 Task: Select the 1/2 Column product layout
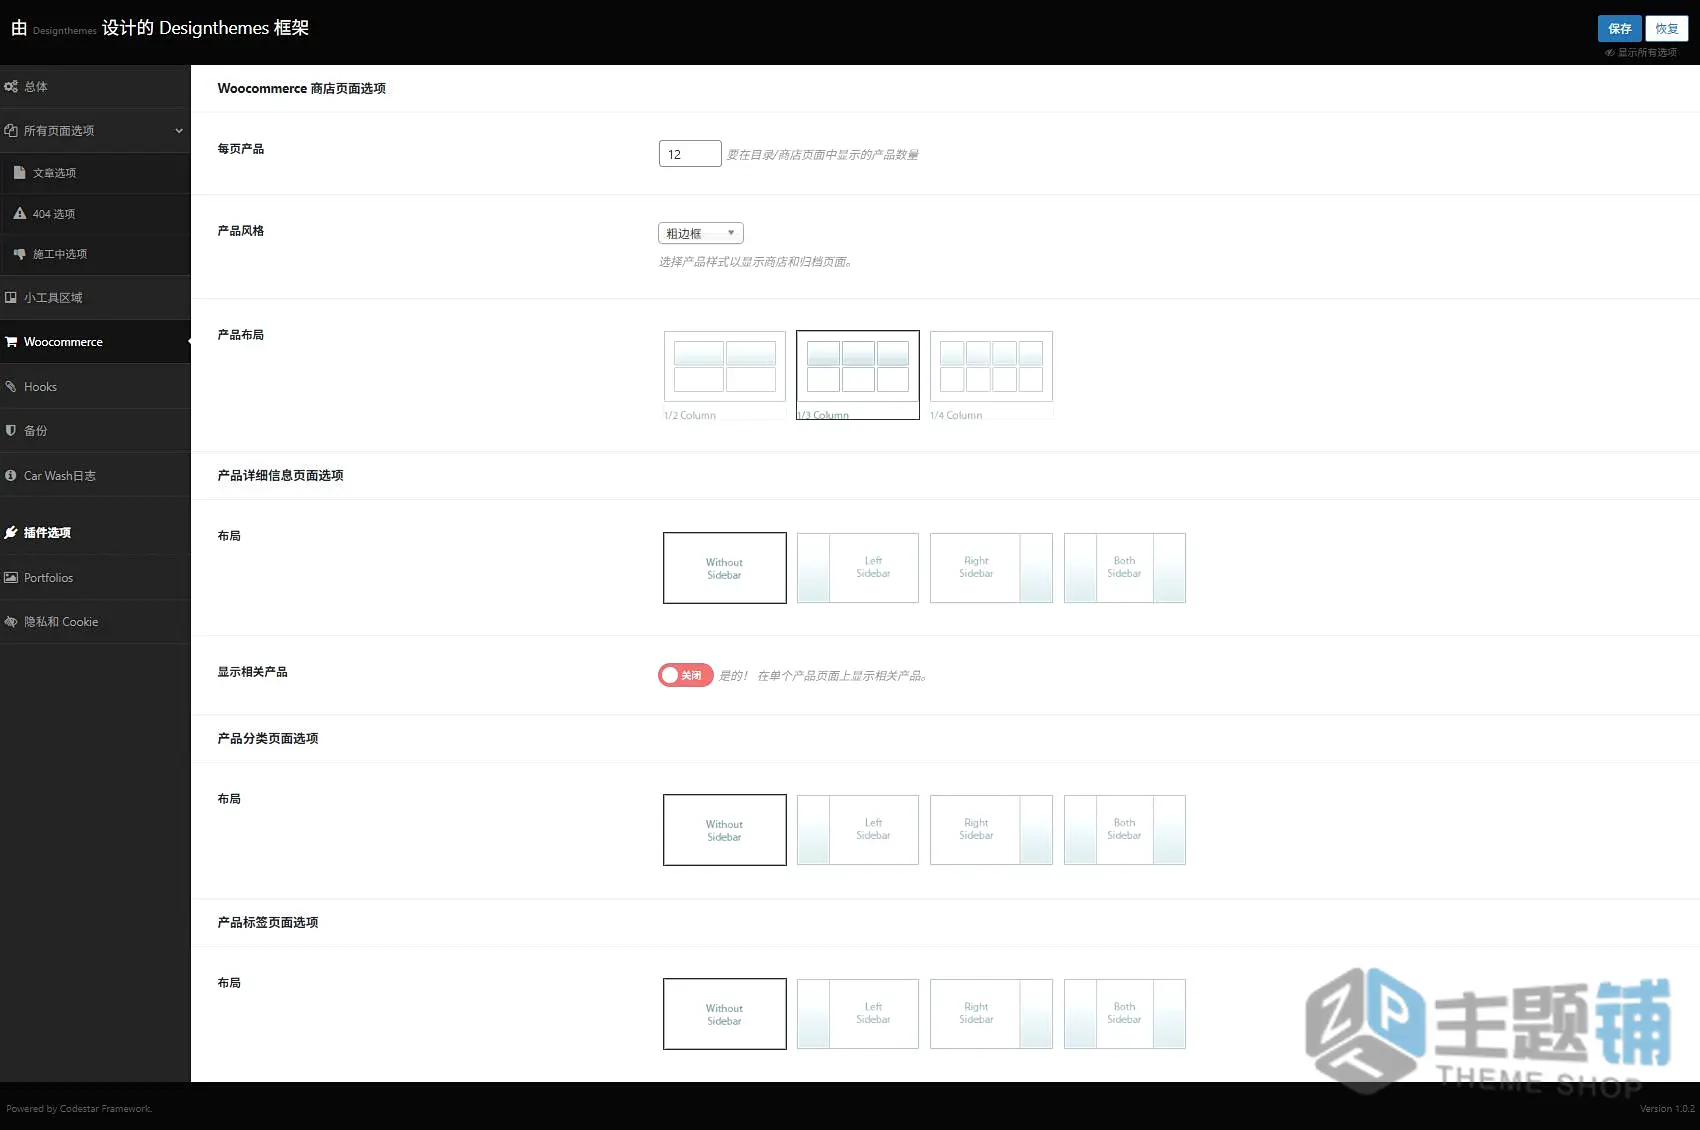pyautogui.click(x=725, y=375)
